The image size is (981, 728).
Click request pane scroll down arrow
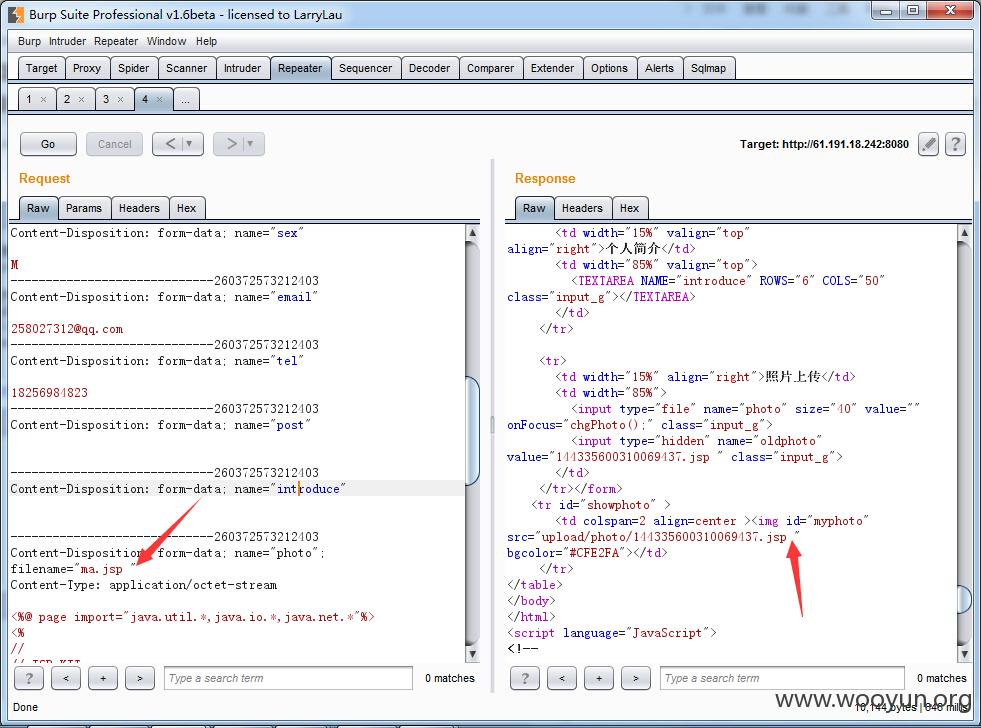[x=473, y=654]
